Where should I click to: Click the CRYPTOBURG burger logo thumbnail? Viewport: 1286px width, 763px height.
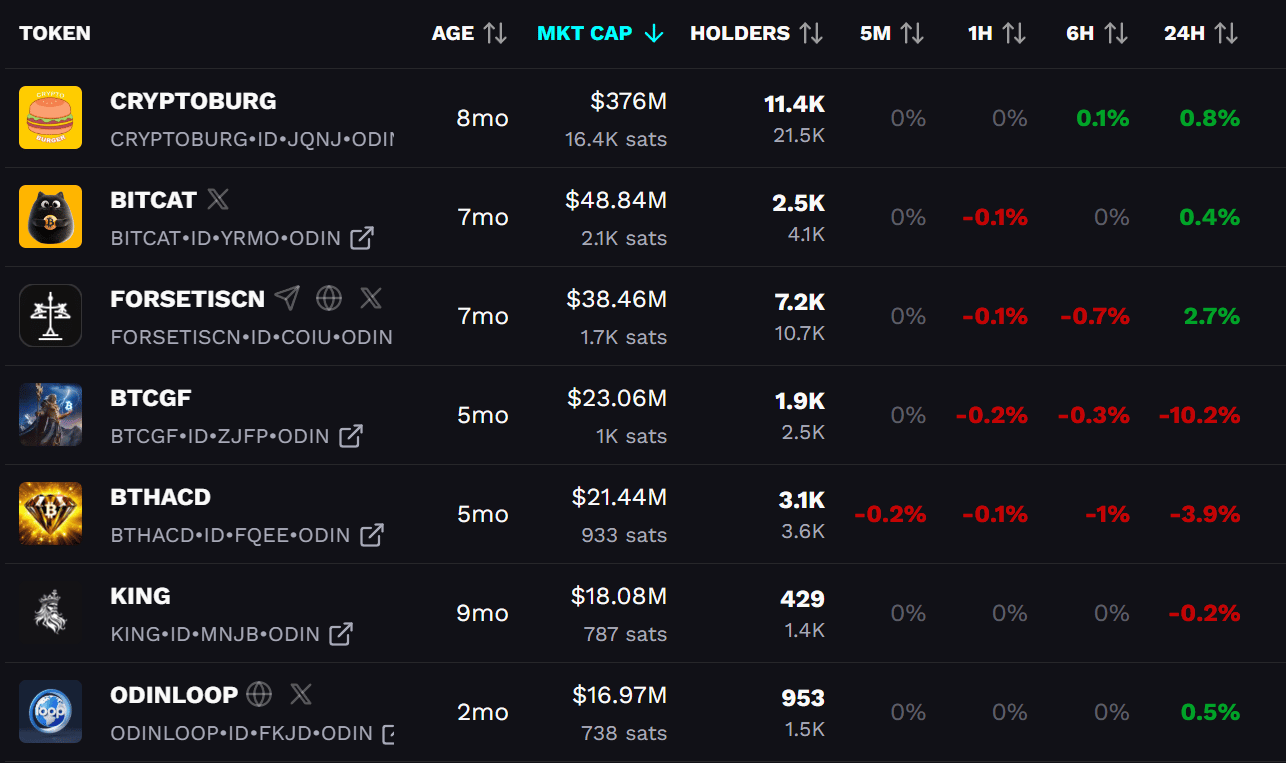(50, 118)
